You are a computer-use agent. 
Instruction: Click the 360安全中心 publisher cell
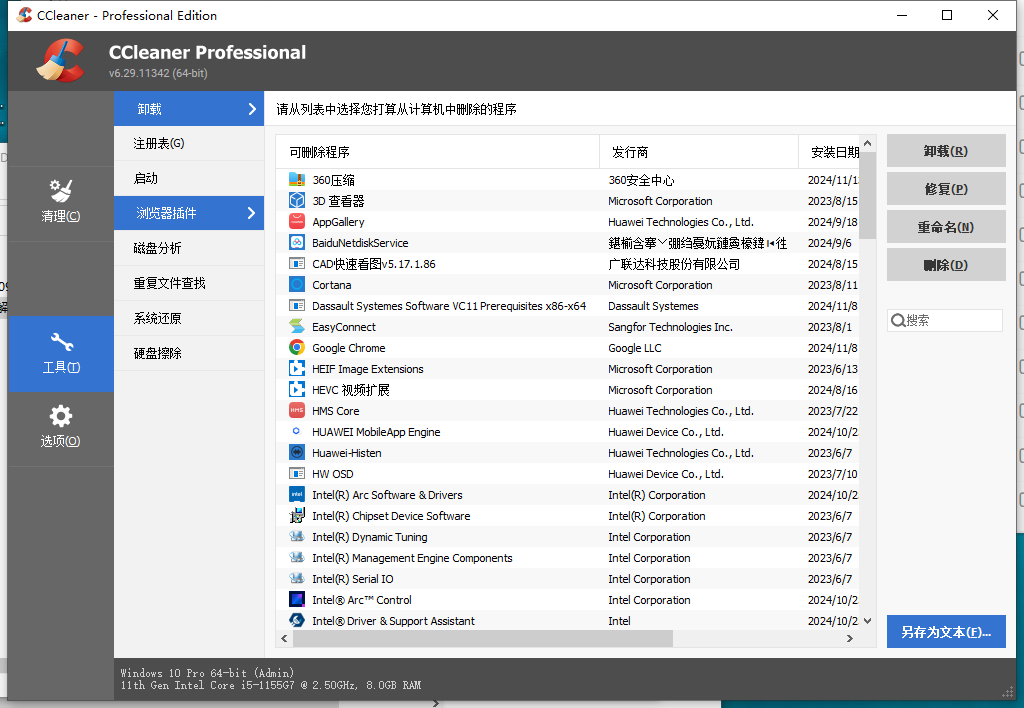coord(641,180)
